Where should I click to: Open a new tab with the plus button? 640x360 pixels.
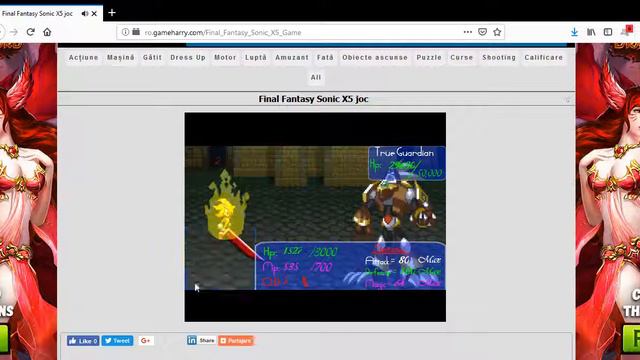click(x=112, y=13)
